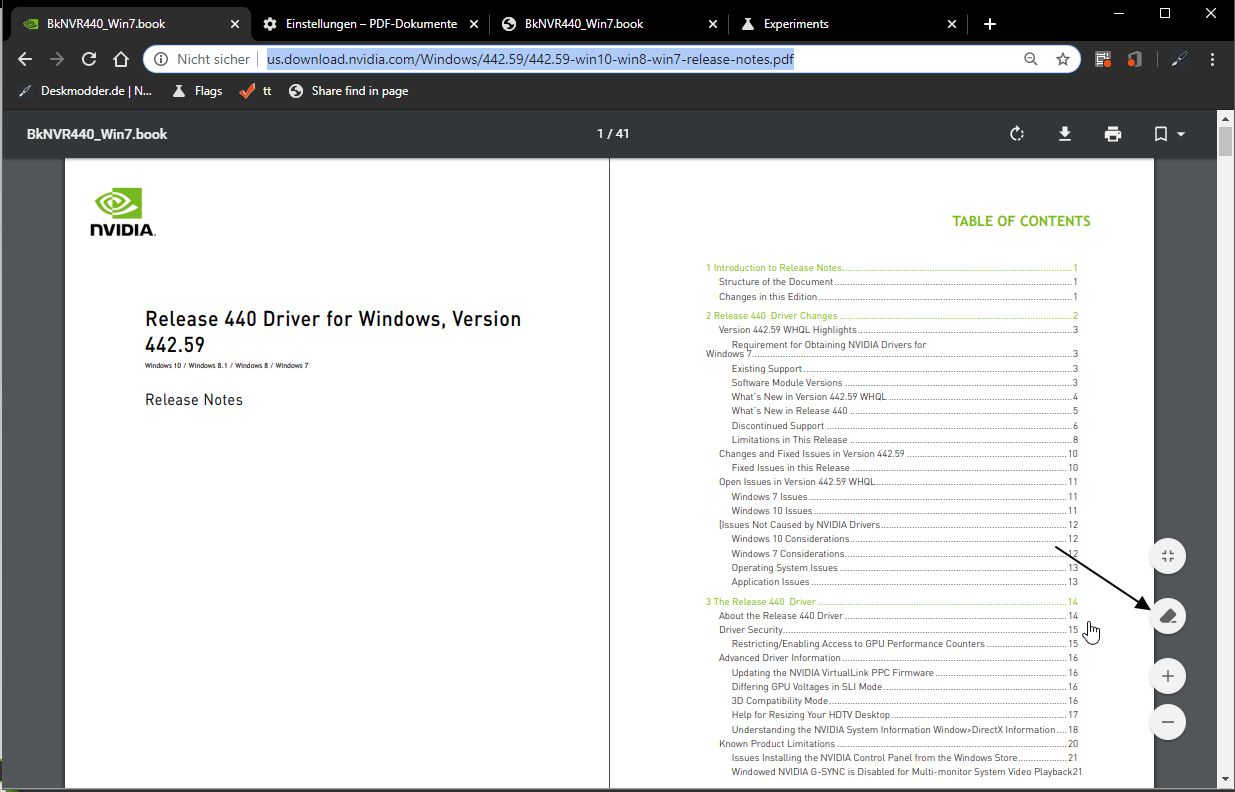Open '2 Release 440 Driver Changes' entry

pyautogui.click(x=891, y=316)
